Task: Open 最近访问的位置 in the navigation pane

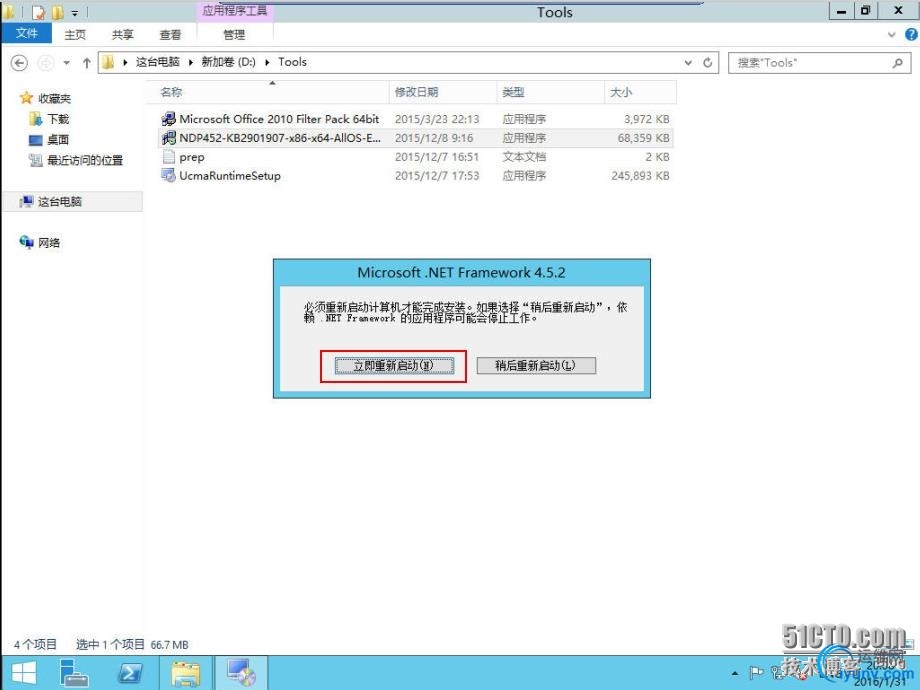Action: [85, 160]
